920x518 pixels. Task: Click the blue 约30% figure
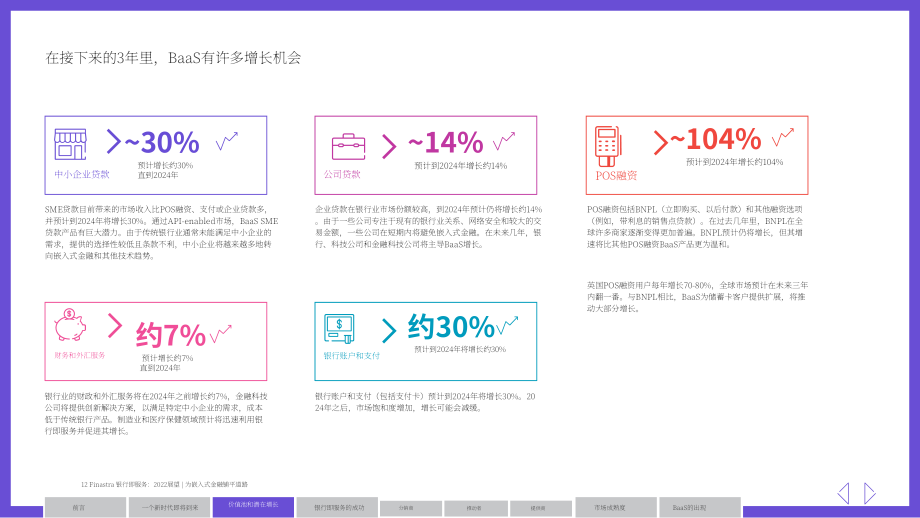(451, 327)
